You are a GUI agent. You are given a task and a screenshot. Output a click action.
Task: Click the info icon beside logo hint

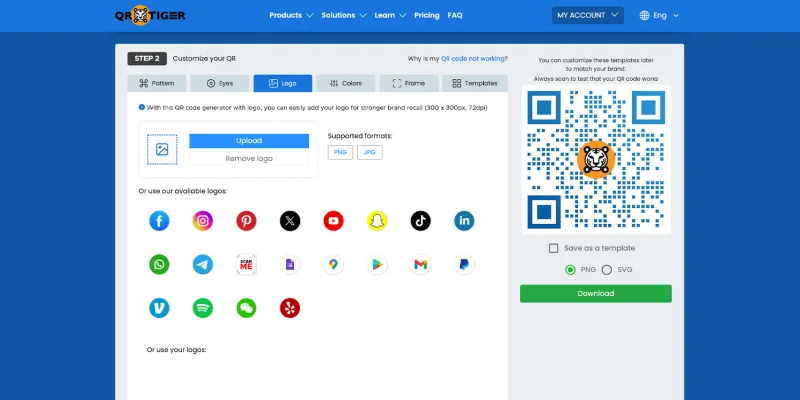[x=142, y=107]
